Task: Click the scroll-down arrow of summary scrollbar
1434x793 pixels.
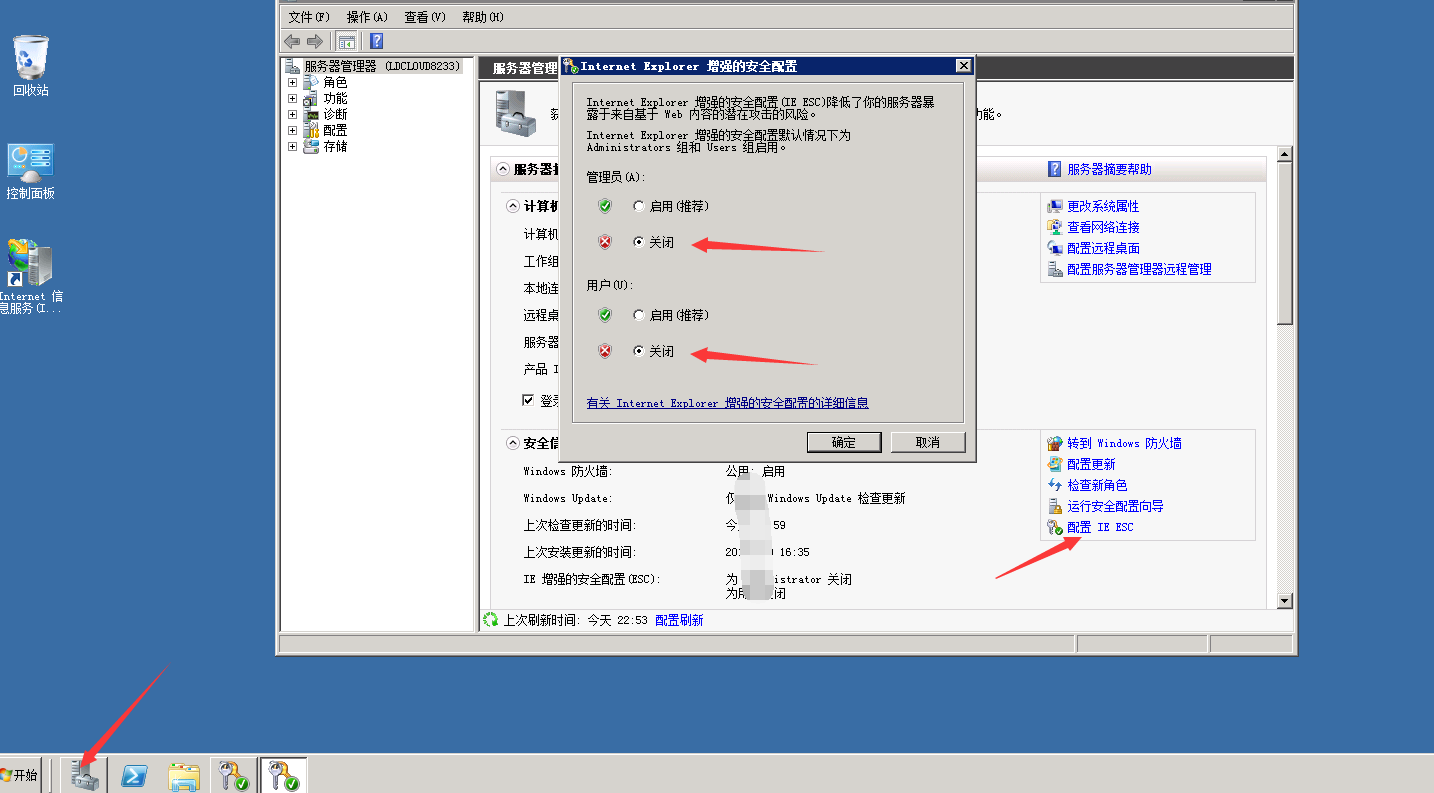Action: tap(1285, 600)
